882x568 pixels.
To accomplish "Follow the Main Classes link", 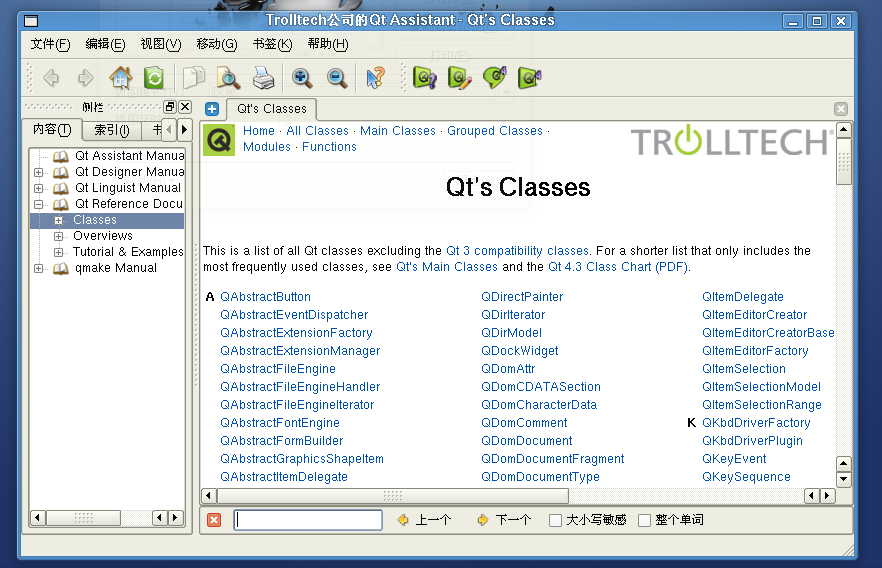I will [398, 131].
